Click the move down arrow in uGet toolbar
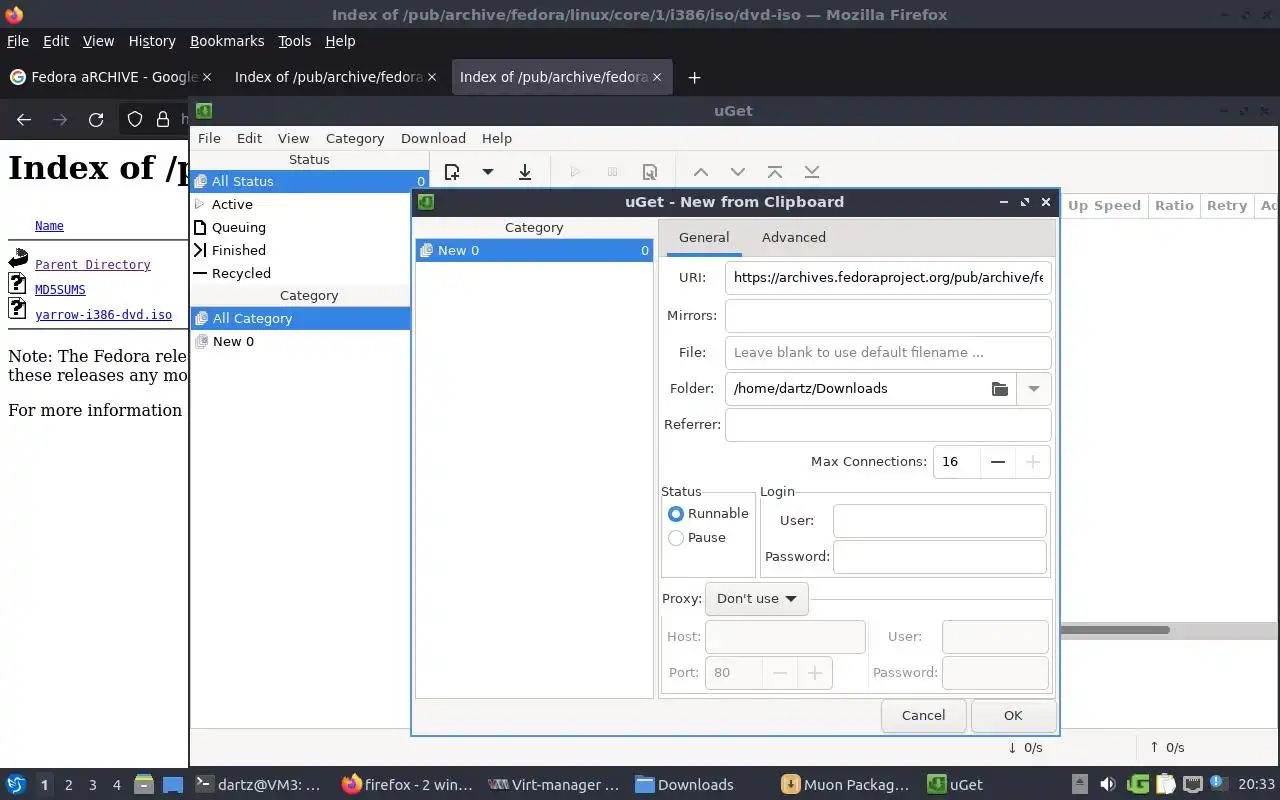This screenshot has width=1280, height=800. [738, 172]
